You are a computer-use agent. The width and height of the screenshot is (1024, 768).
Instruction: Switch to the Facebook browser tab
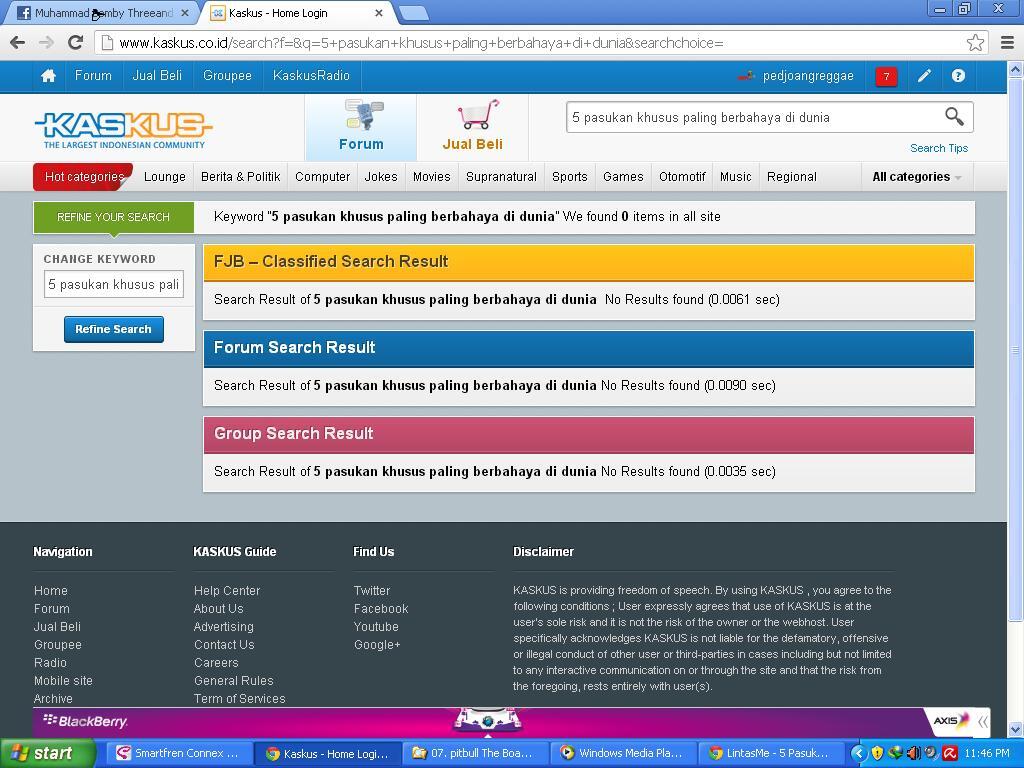point(103,13)
